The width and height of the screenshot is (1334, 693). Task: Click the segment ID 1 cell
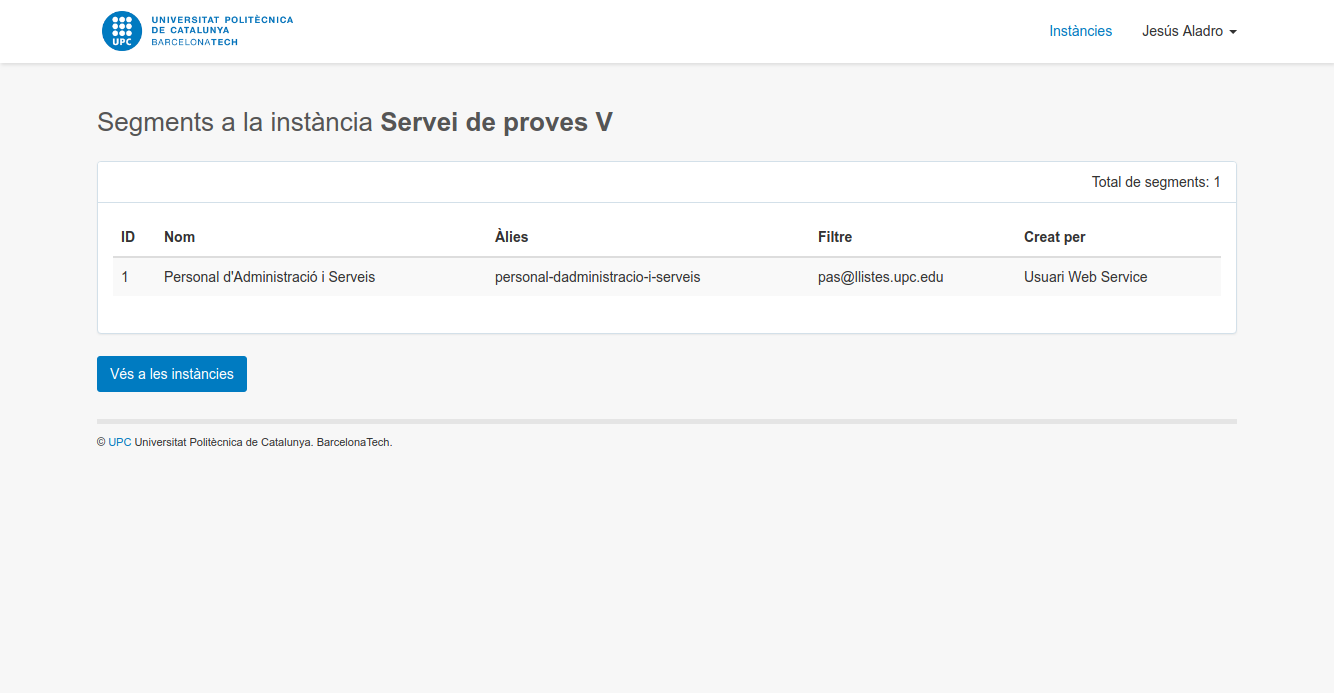pos(125,277)
